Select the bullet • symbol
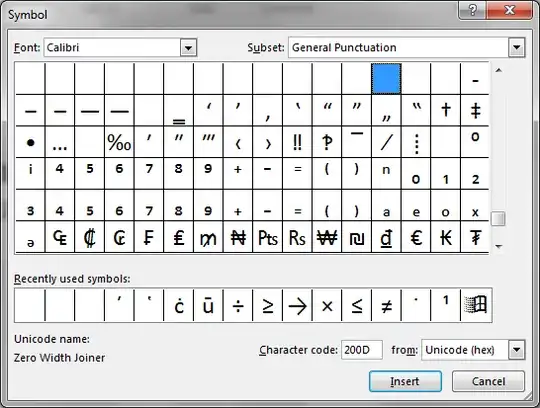 30,142
